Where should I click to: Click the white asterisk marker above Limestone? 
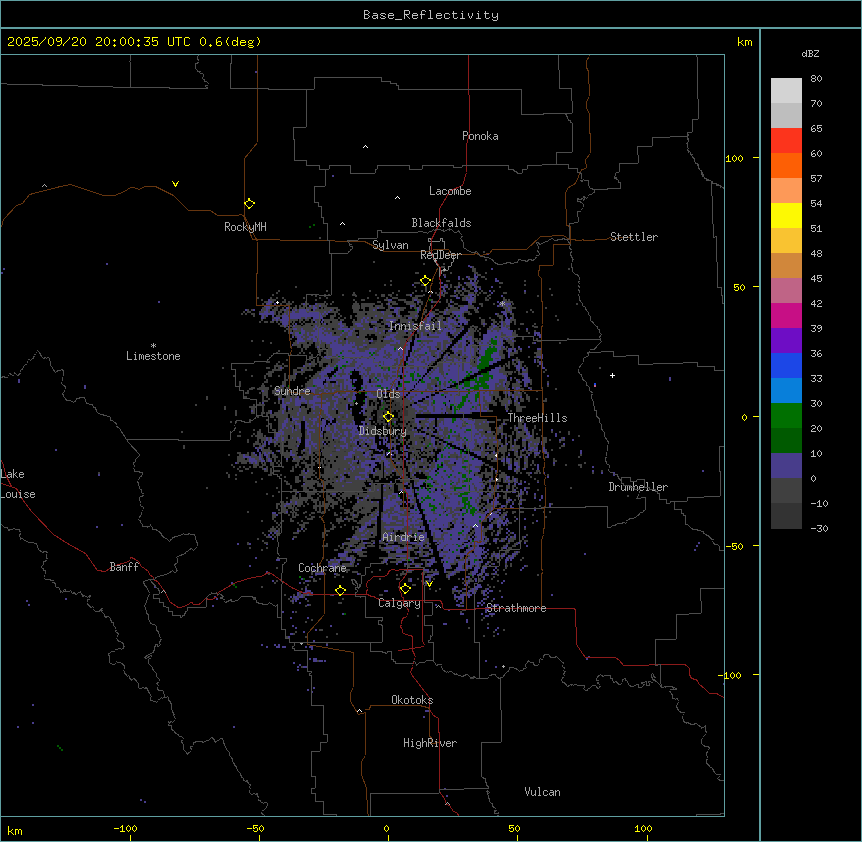coord(153,345)
